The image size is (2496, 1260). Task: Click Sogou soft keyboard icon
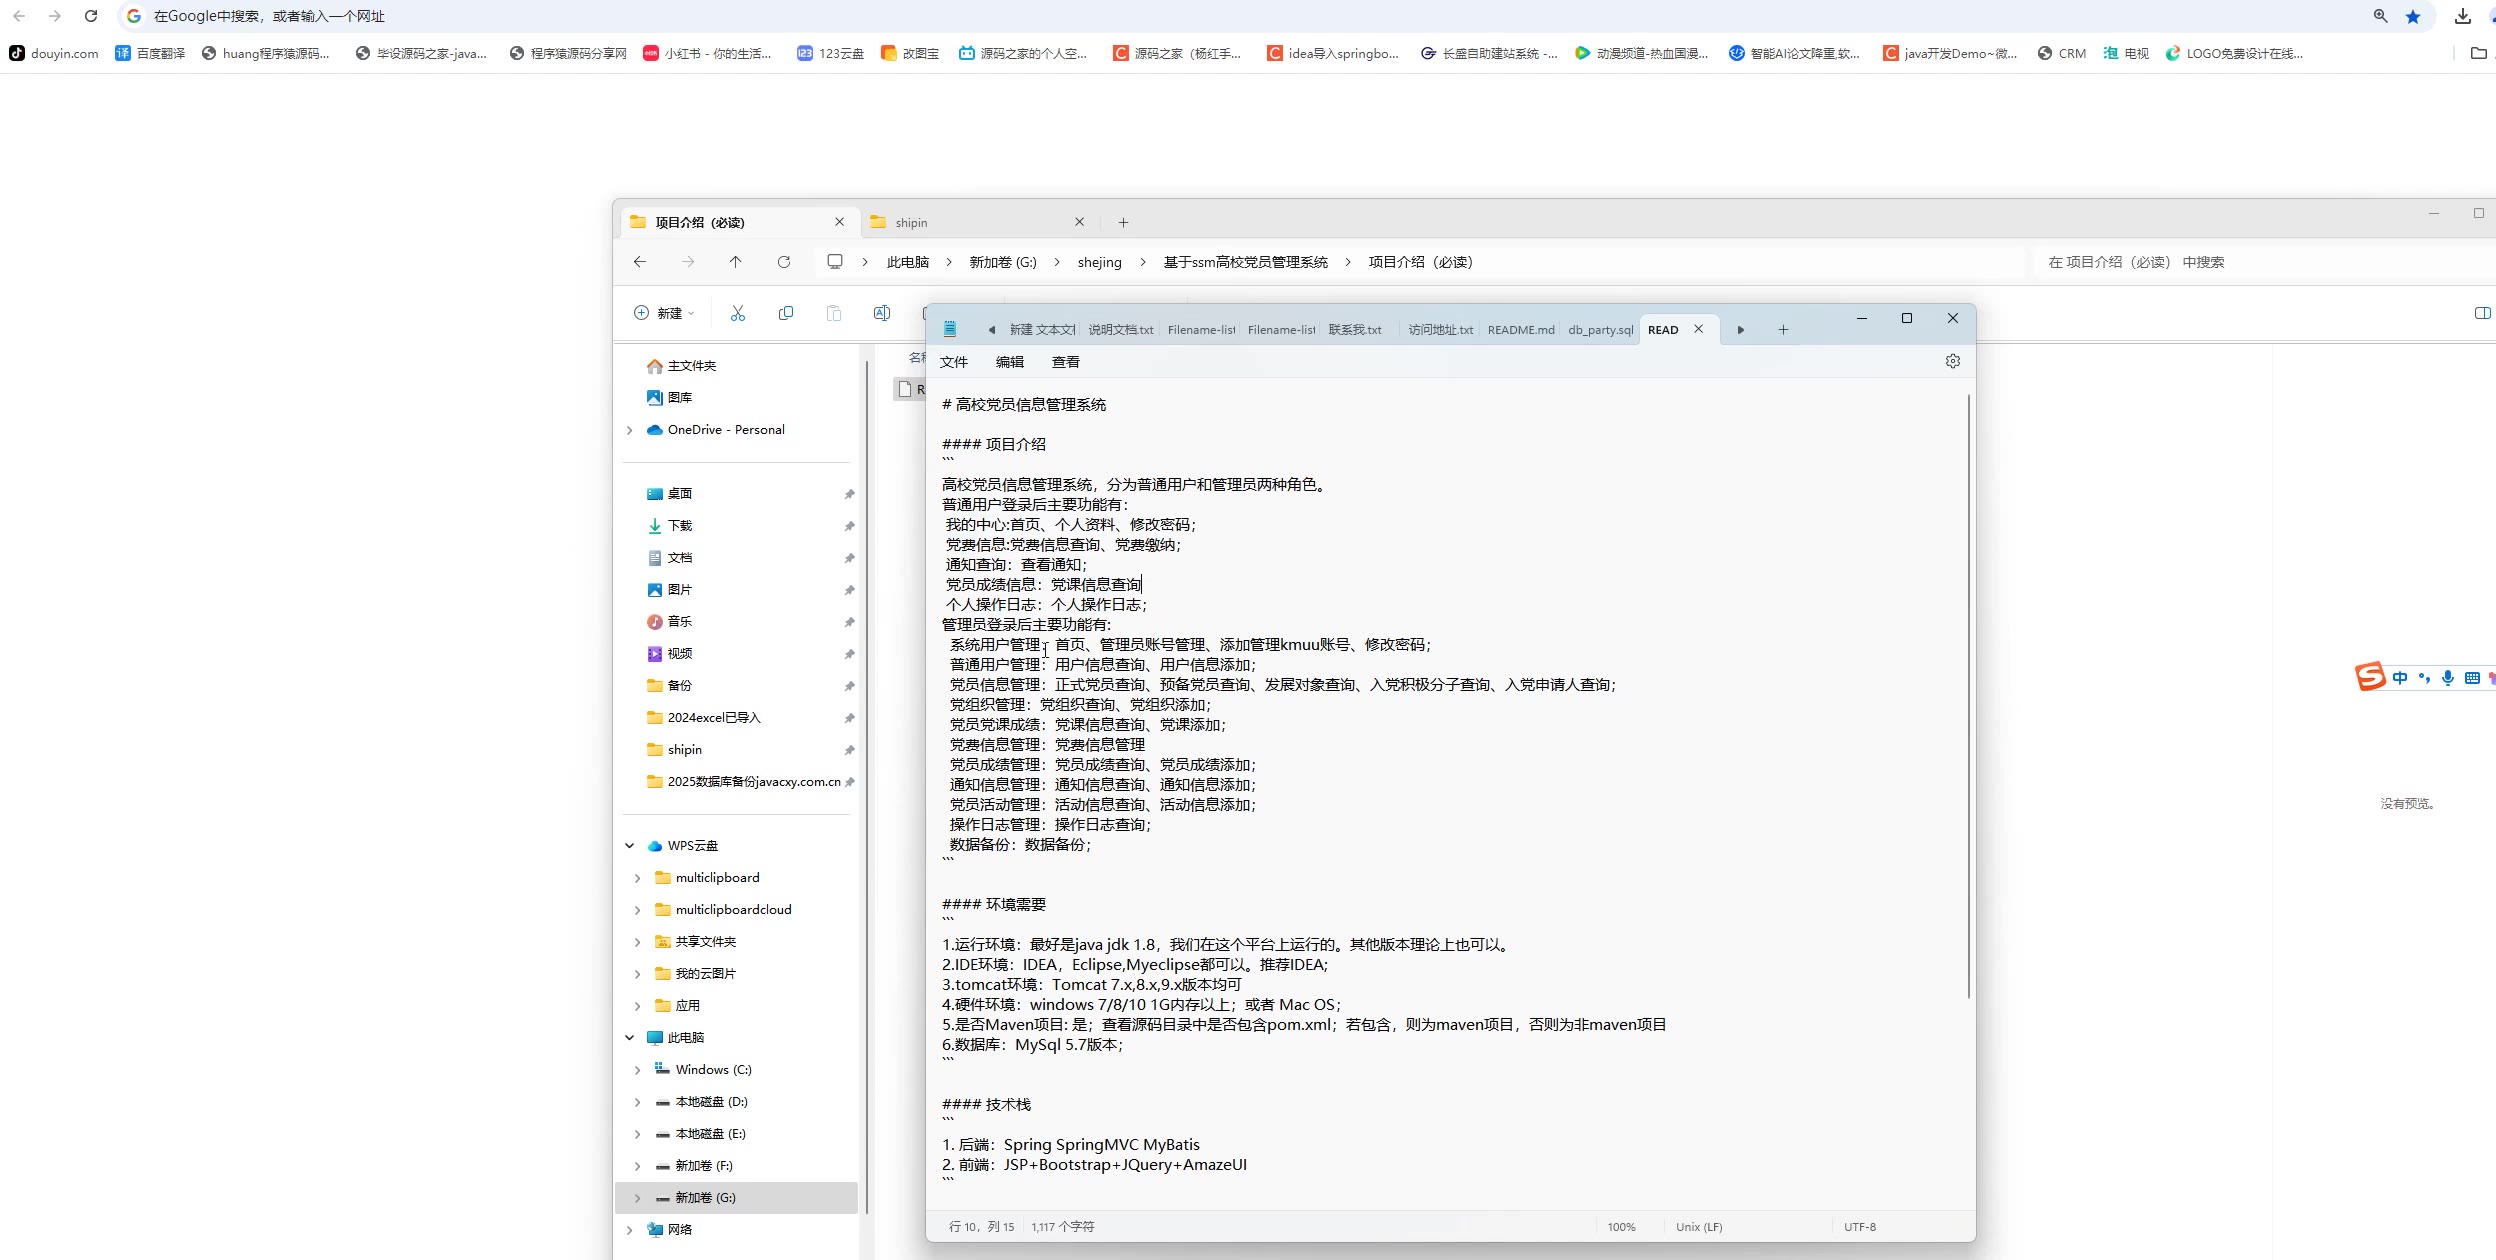2472,678
